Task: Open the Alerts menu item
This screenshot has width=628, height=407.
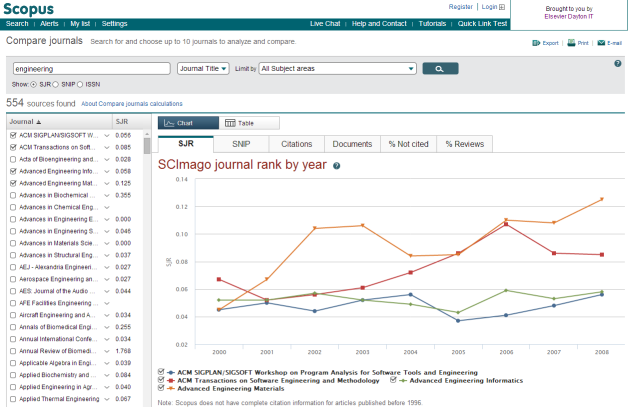Action: [49, 24]
